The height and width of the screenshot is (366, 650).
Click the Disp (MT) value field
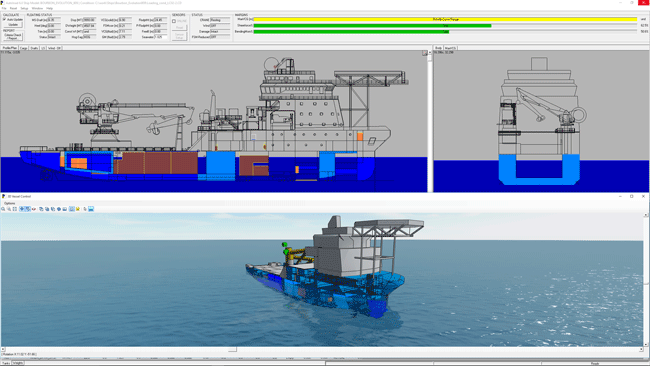pos(89,19)
